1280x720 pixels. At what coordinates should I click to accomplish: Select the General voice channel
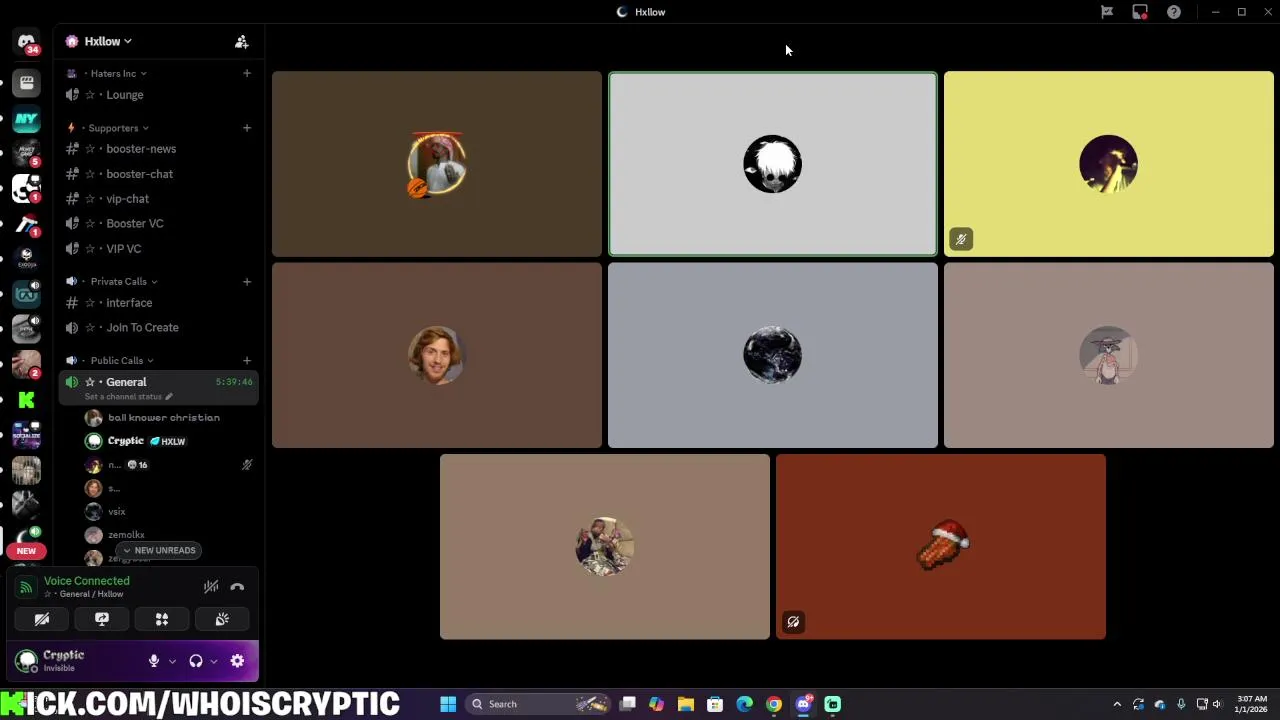click(x=159, y=387)
